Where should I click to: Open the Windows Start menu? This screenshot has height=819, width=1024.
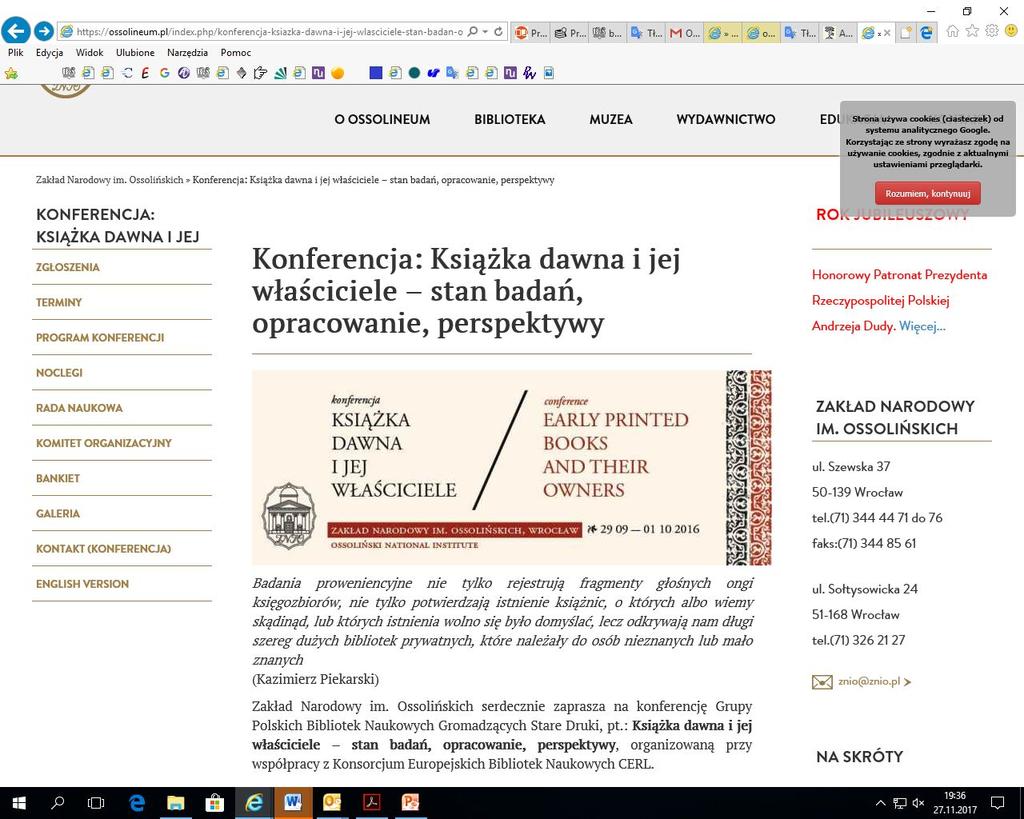(18, 803)
